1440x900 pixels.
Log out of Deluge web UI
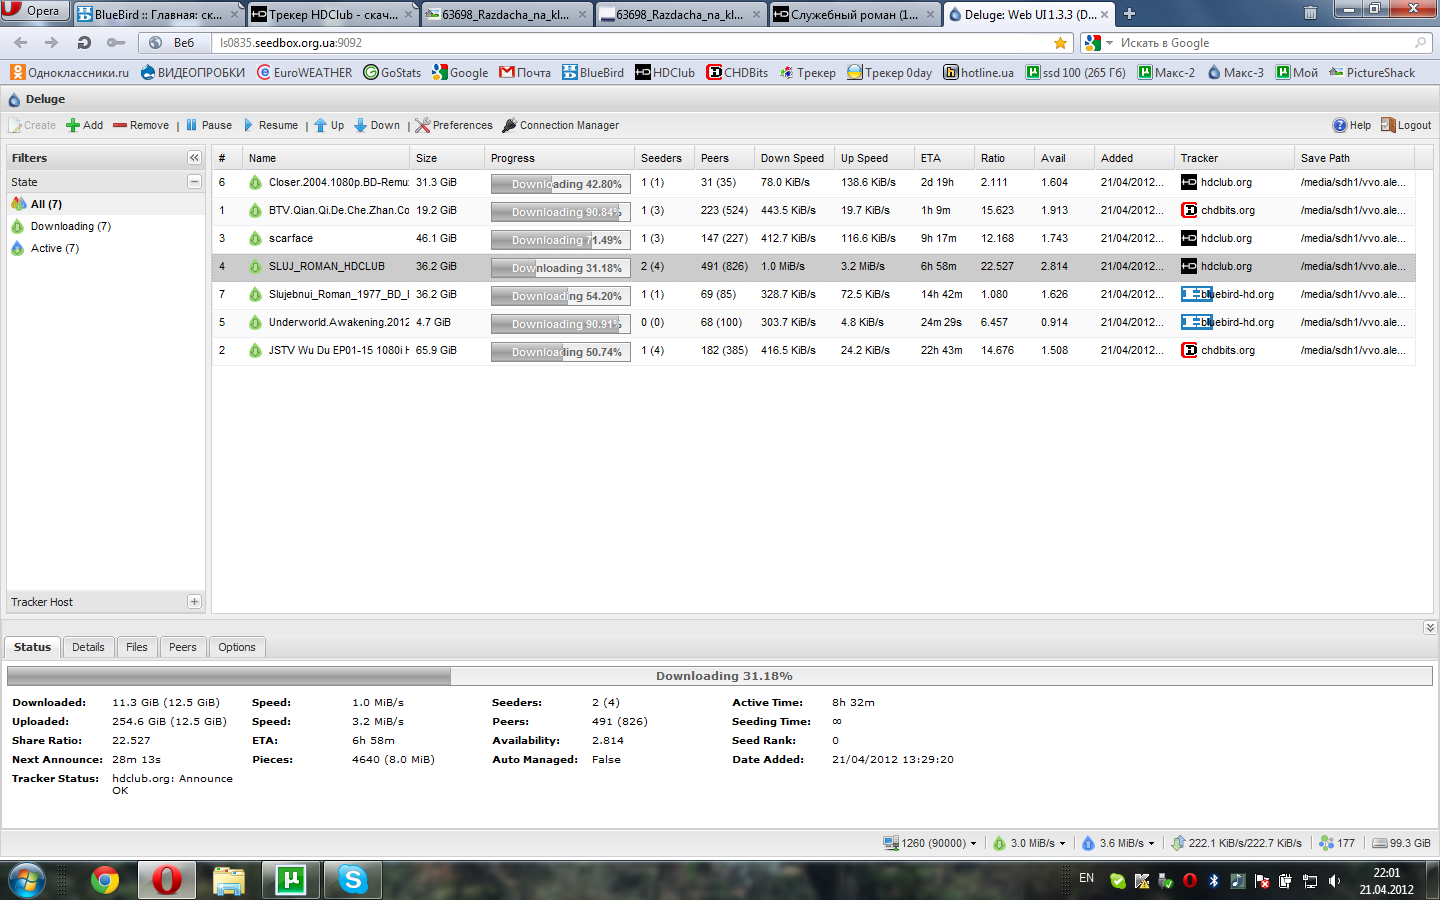tap(1406, 125)
